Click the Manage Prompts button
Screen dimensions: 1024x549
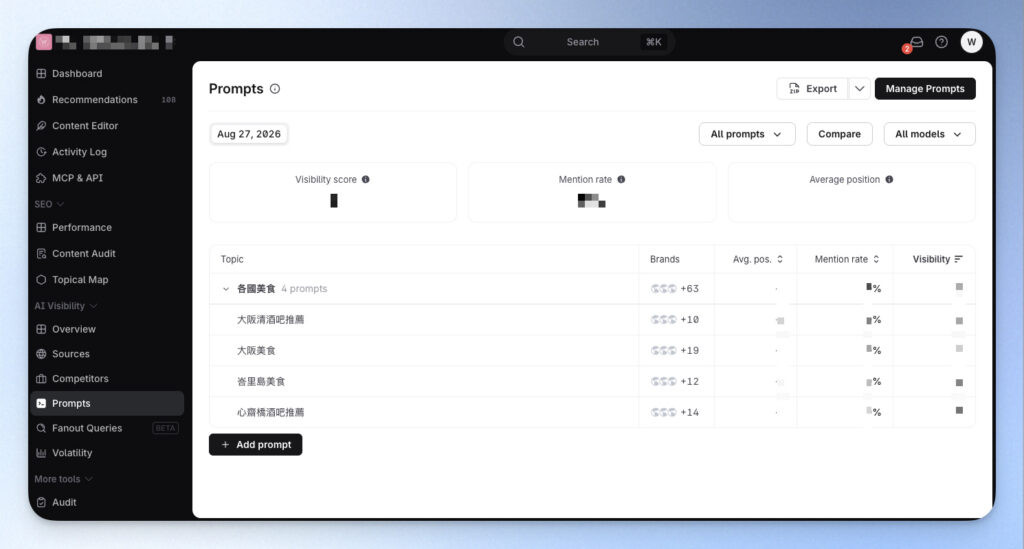(925, 89)
